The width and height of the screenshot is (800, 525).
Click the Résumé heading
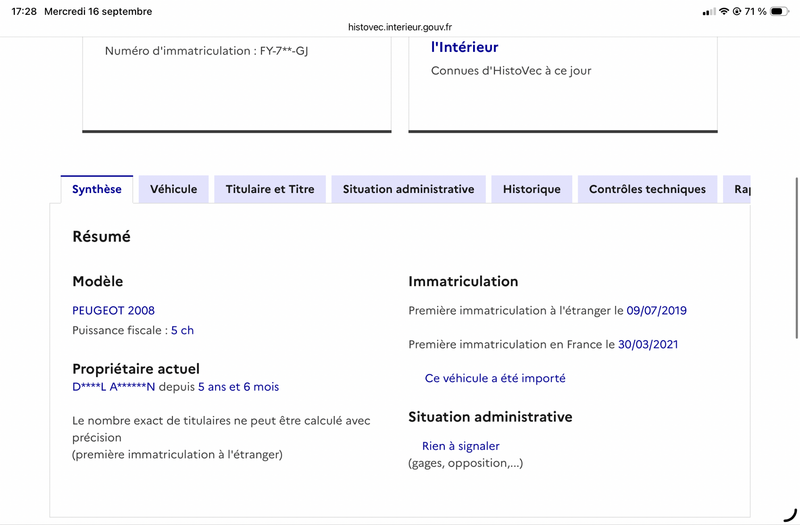tap(102, 236)
